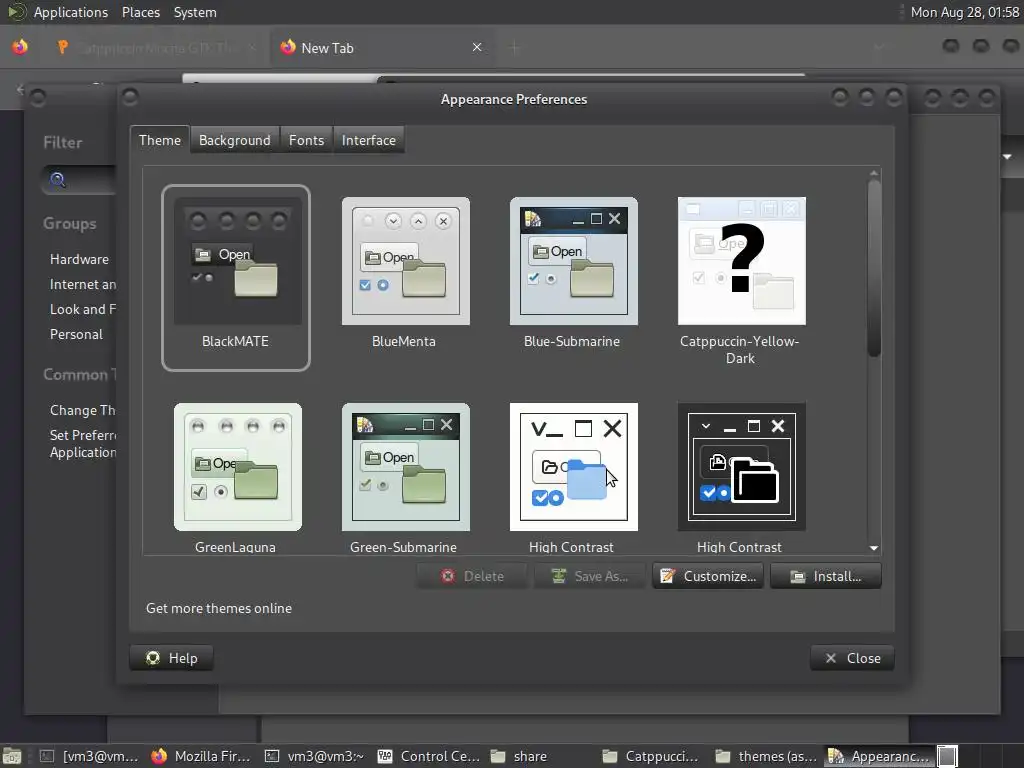Open the System menu

[195, 12]
